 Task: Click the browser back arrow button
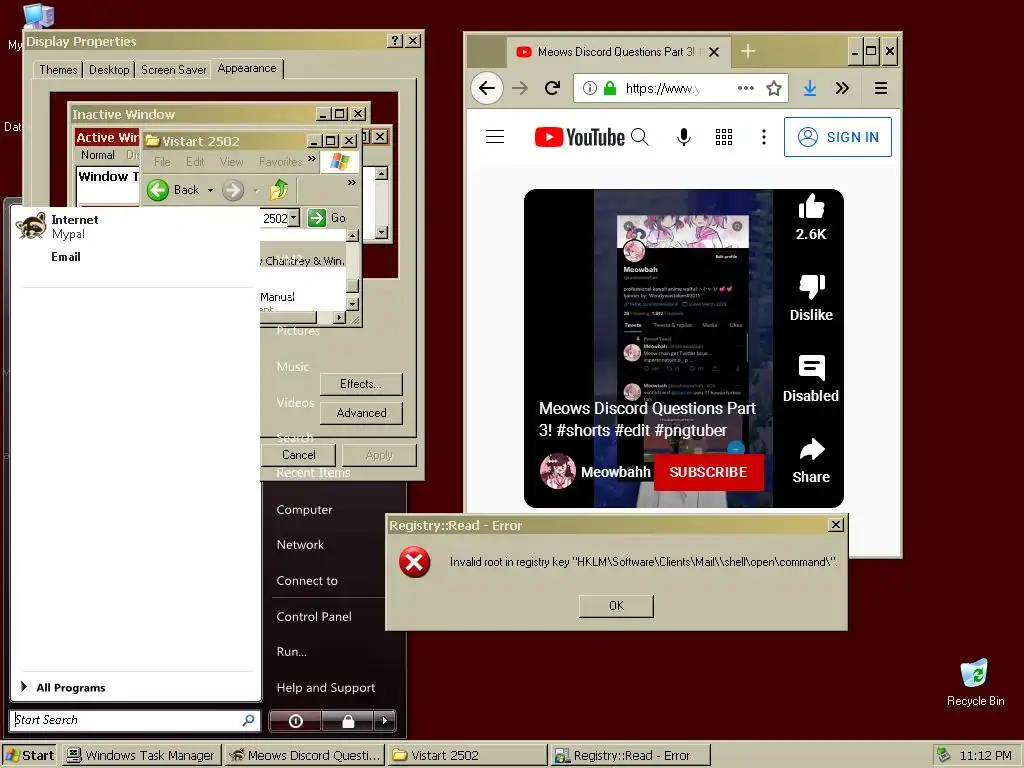tap(487, 88)
